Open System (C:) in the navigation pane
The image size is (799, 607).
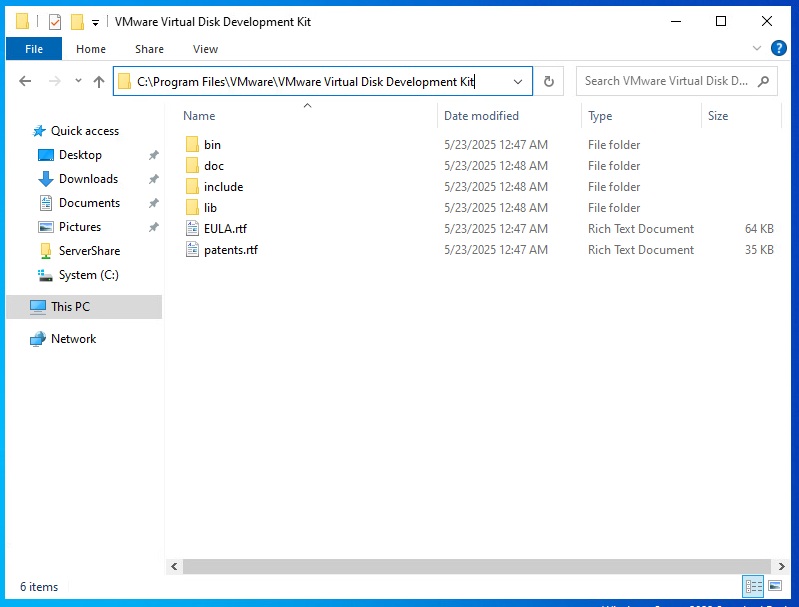pos(89,275)
